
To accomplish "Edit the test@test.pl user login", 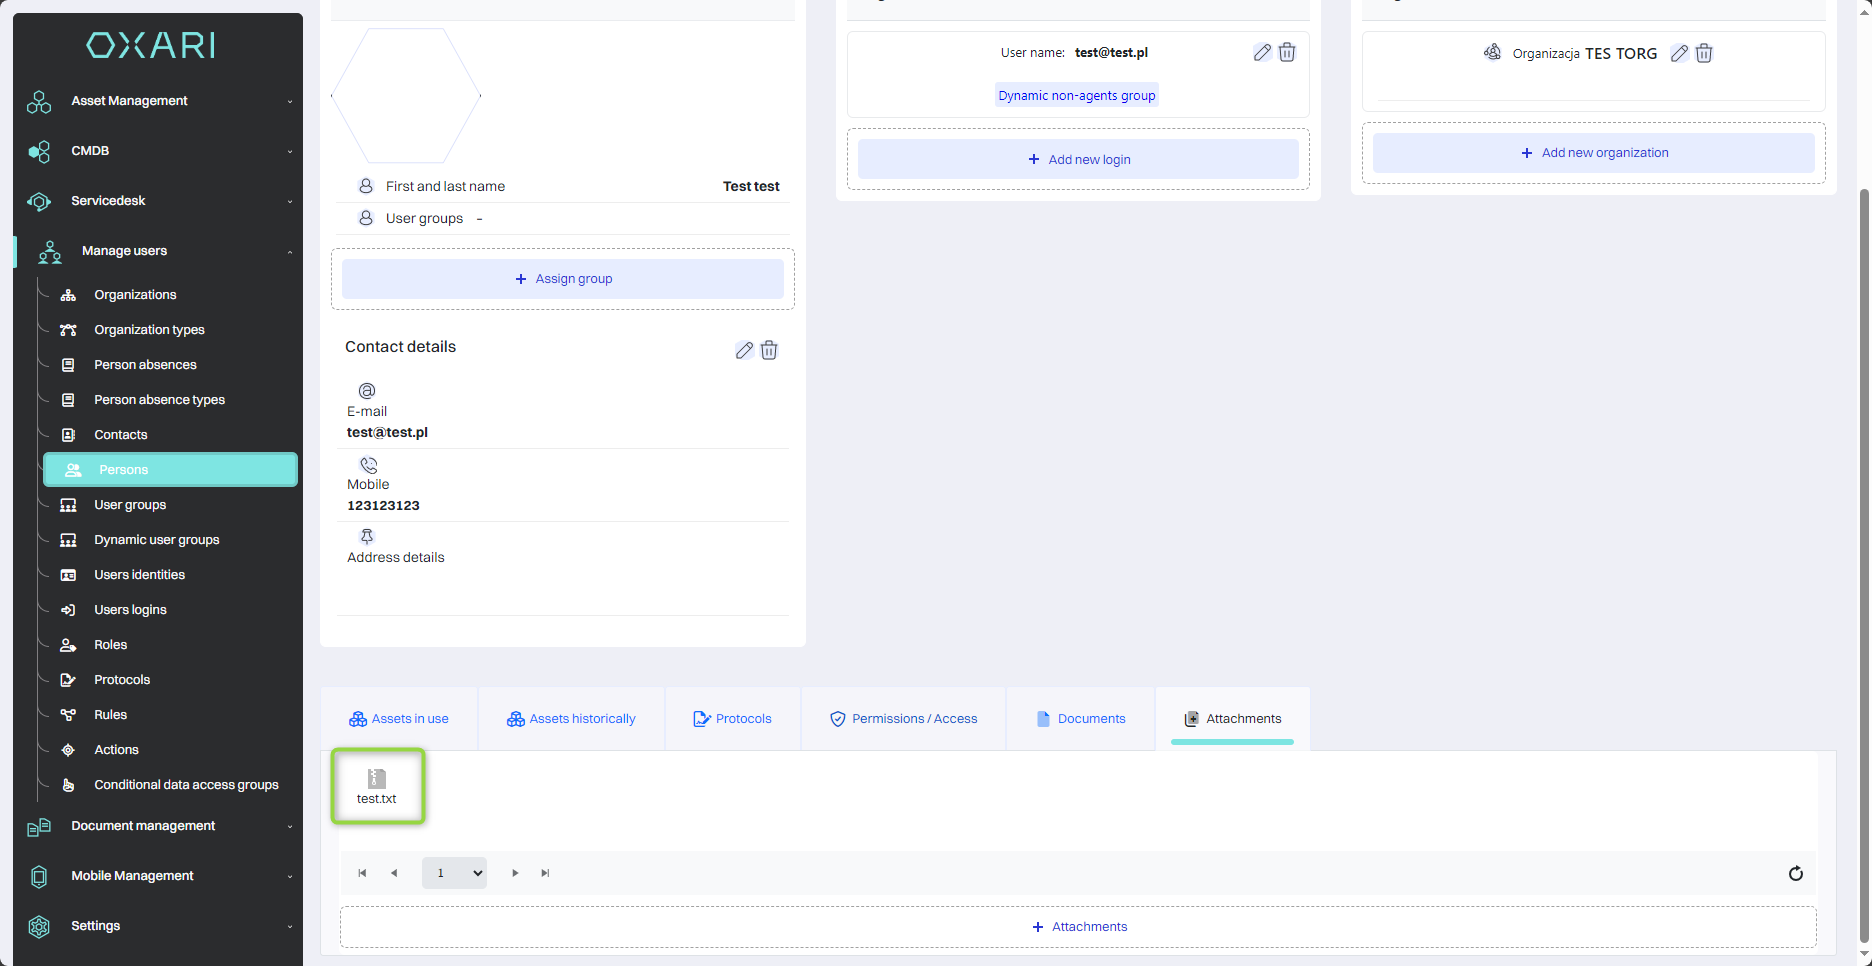I will click(x=1262, y=53).
